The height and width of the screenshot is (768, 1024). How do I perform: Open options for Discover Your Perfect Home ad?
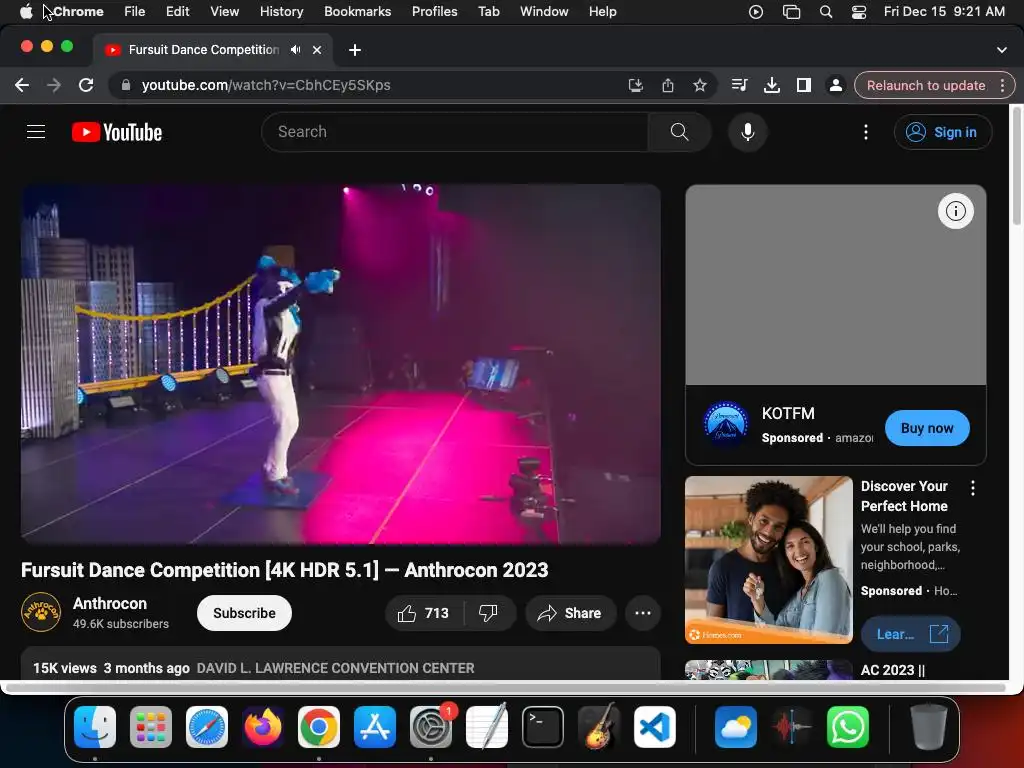click(973, 488)
